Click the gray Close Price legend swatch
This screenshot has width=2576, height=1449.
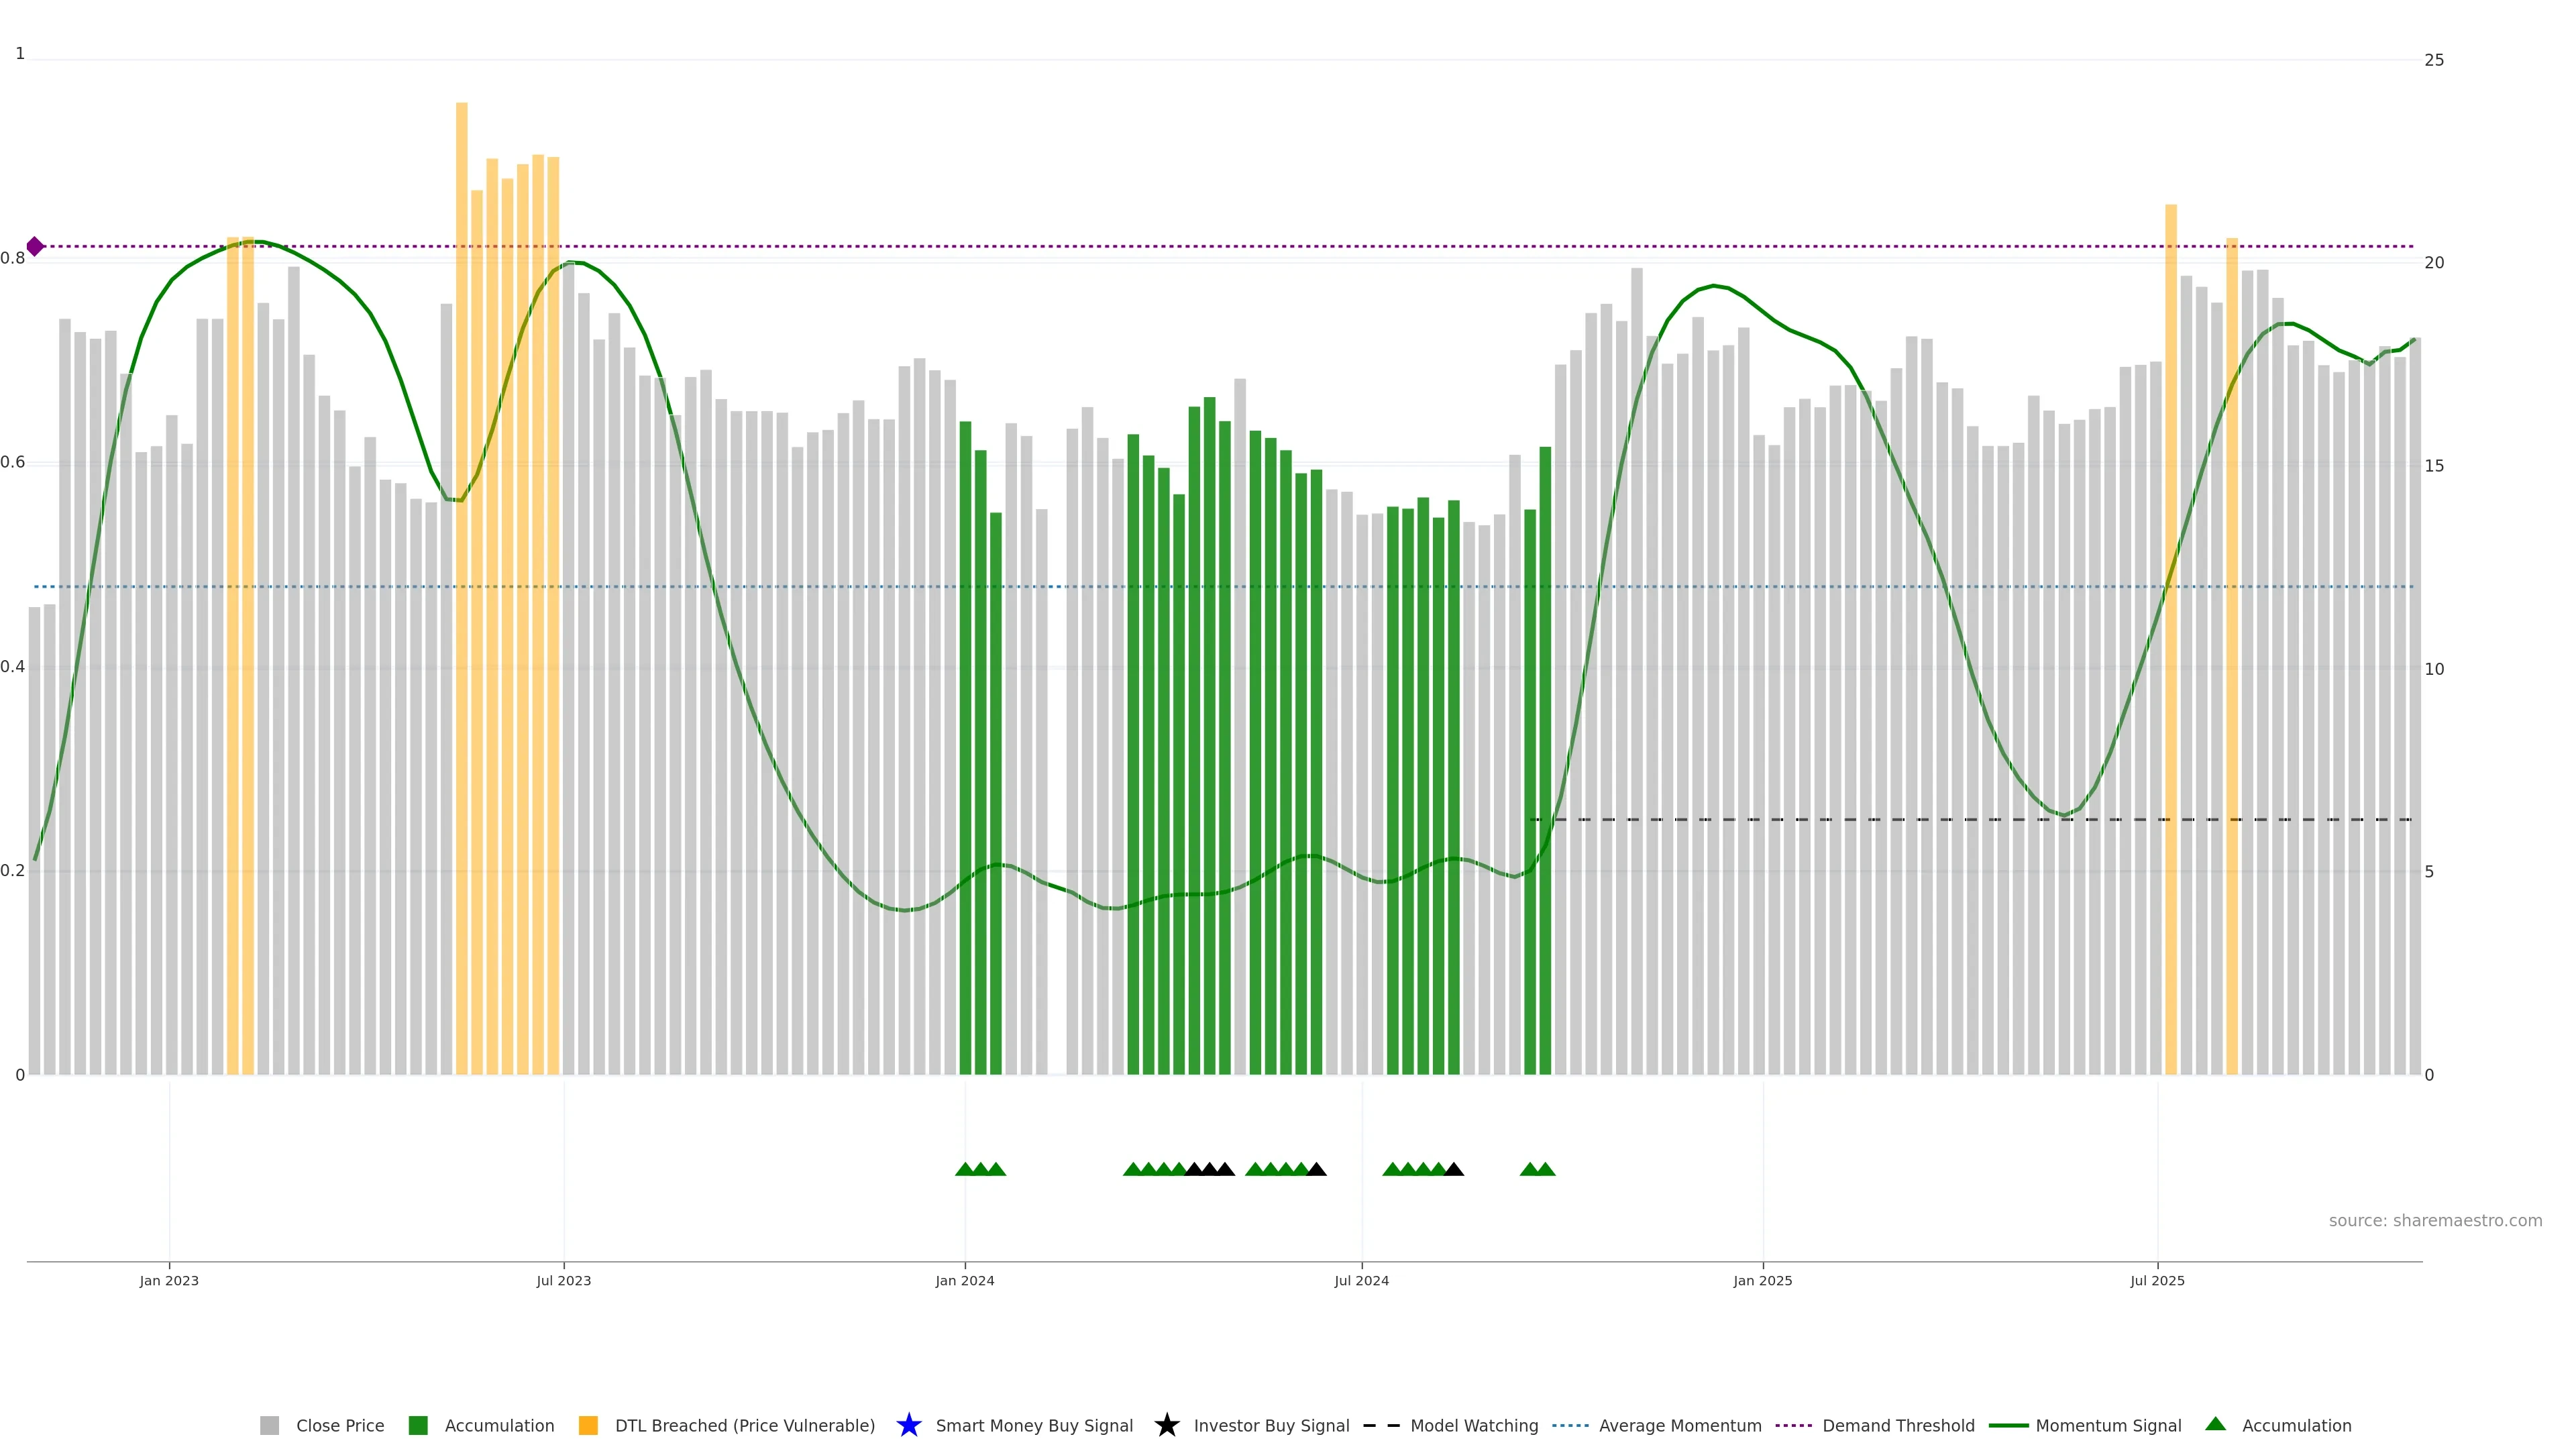[269, 1425]
